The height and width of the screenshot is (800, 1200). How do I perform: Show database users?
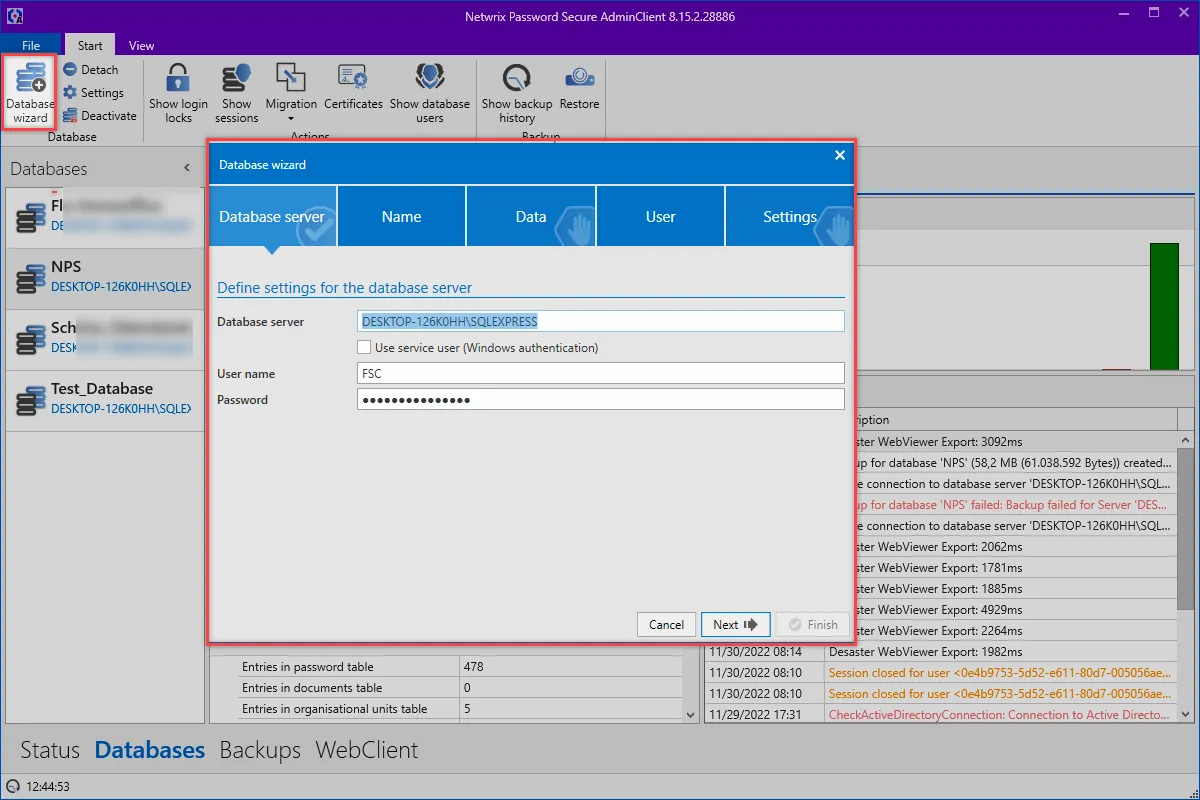(430, 93)
